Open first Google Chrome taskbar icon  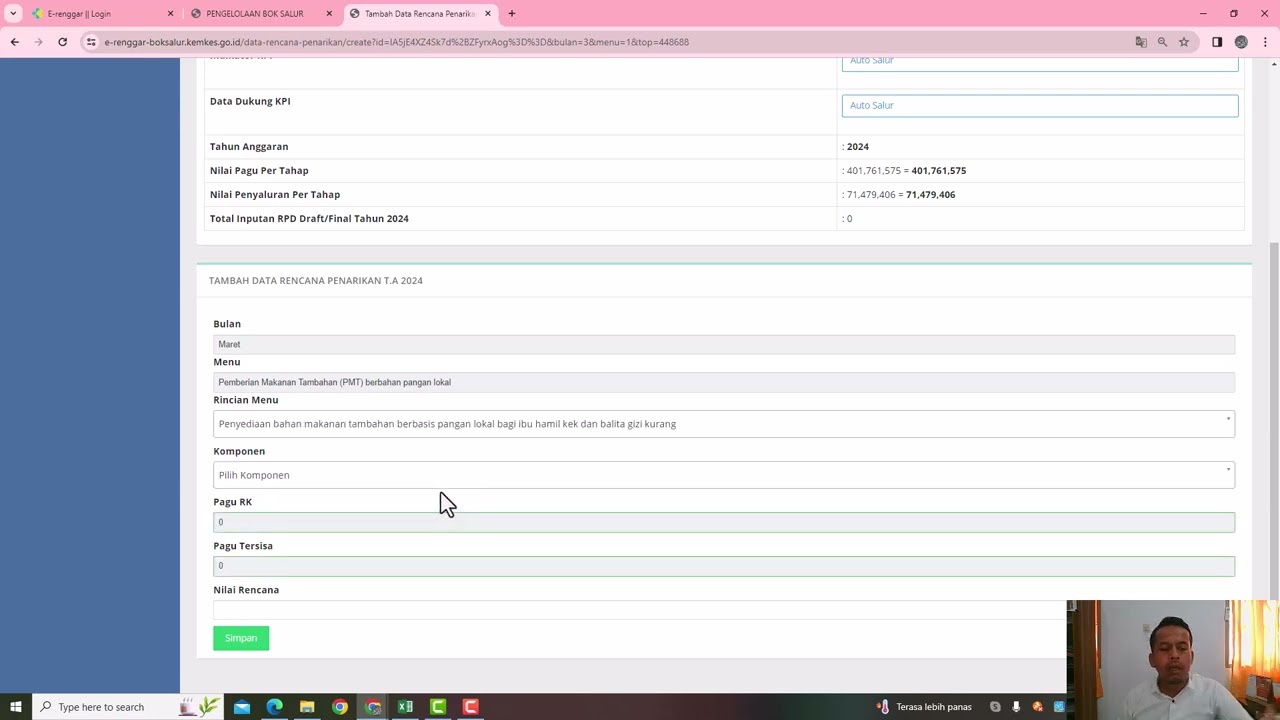[340, 707]
